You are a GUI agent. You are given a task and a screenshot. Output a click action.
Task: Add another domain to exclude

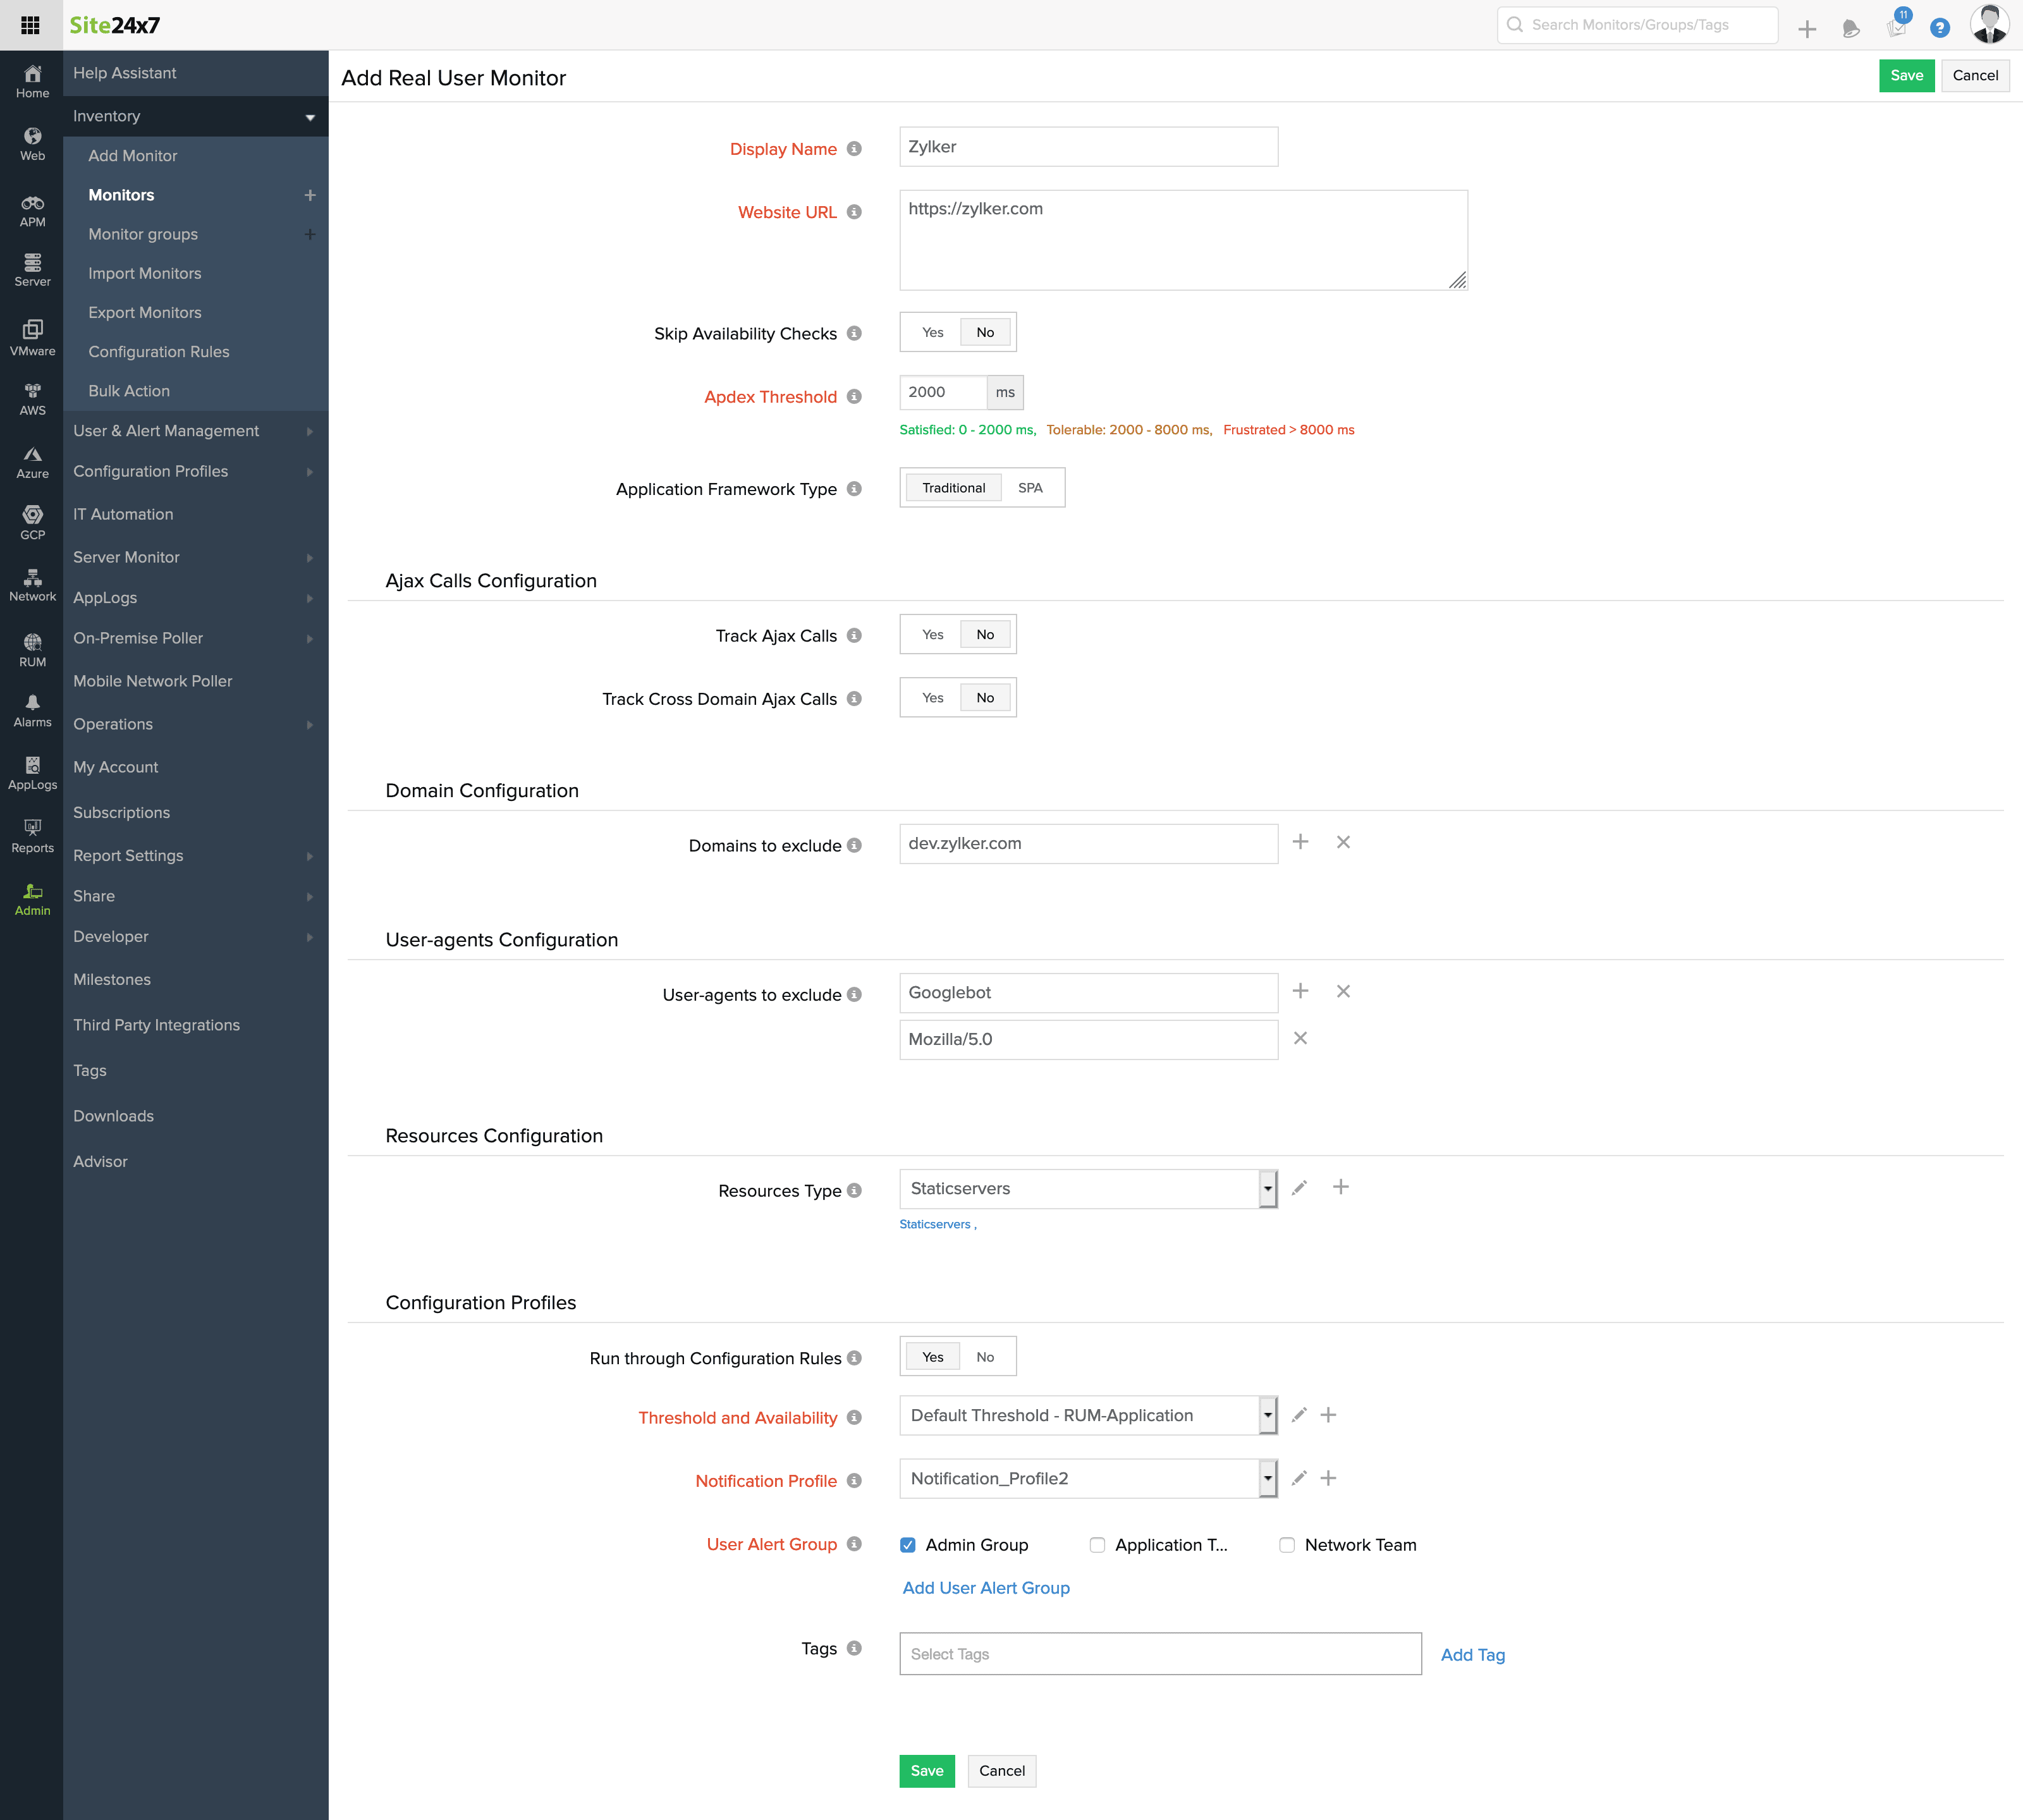pos(1300,842)
